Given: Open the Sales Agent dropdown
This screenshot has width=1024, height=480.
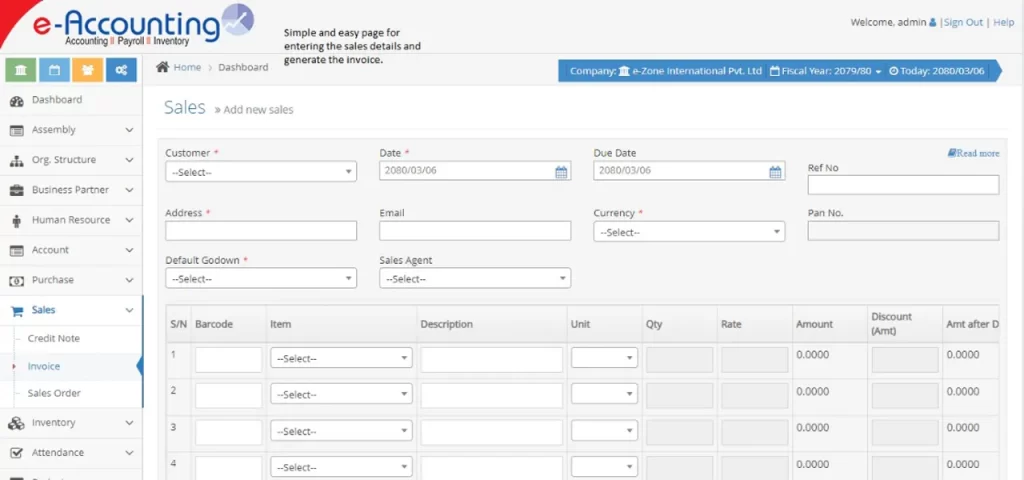Looking at the screenshot, I should point(474,279).
